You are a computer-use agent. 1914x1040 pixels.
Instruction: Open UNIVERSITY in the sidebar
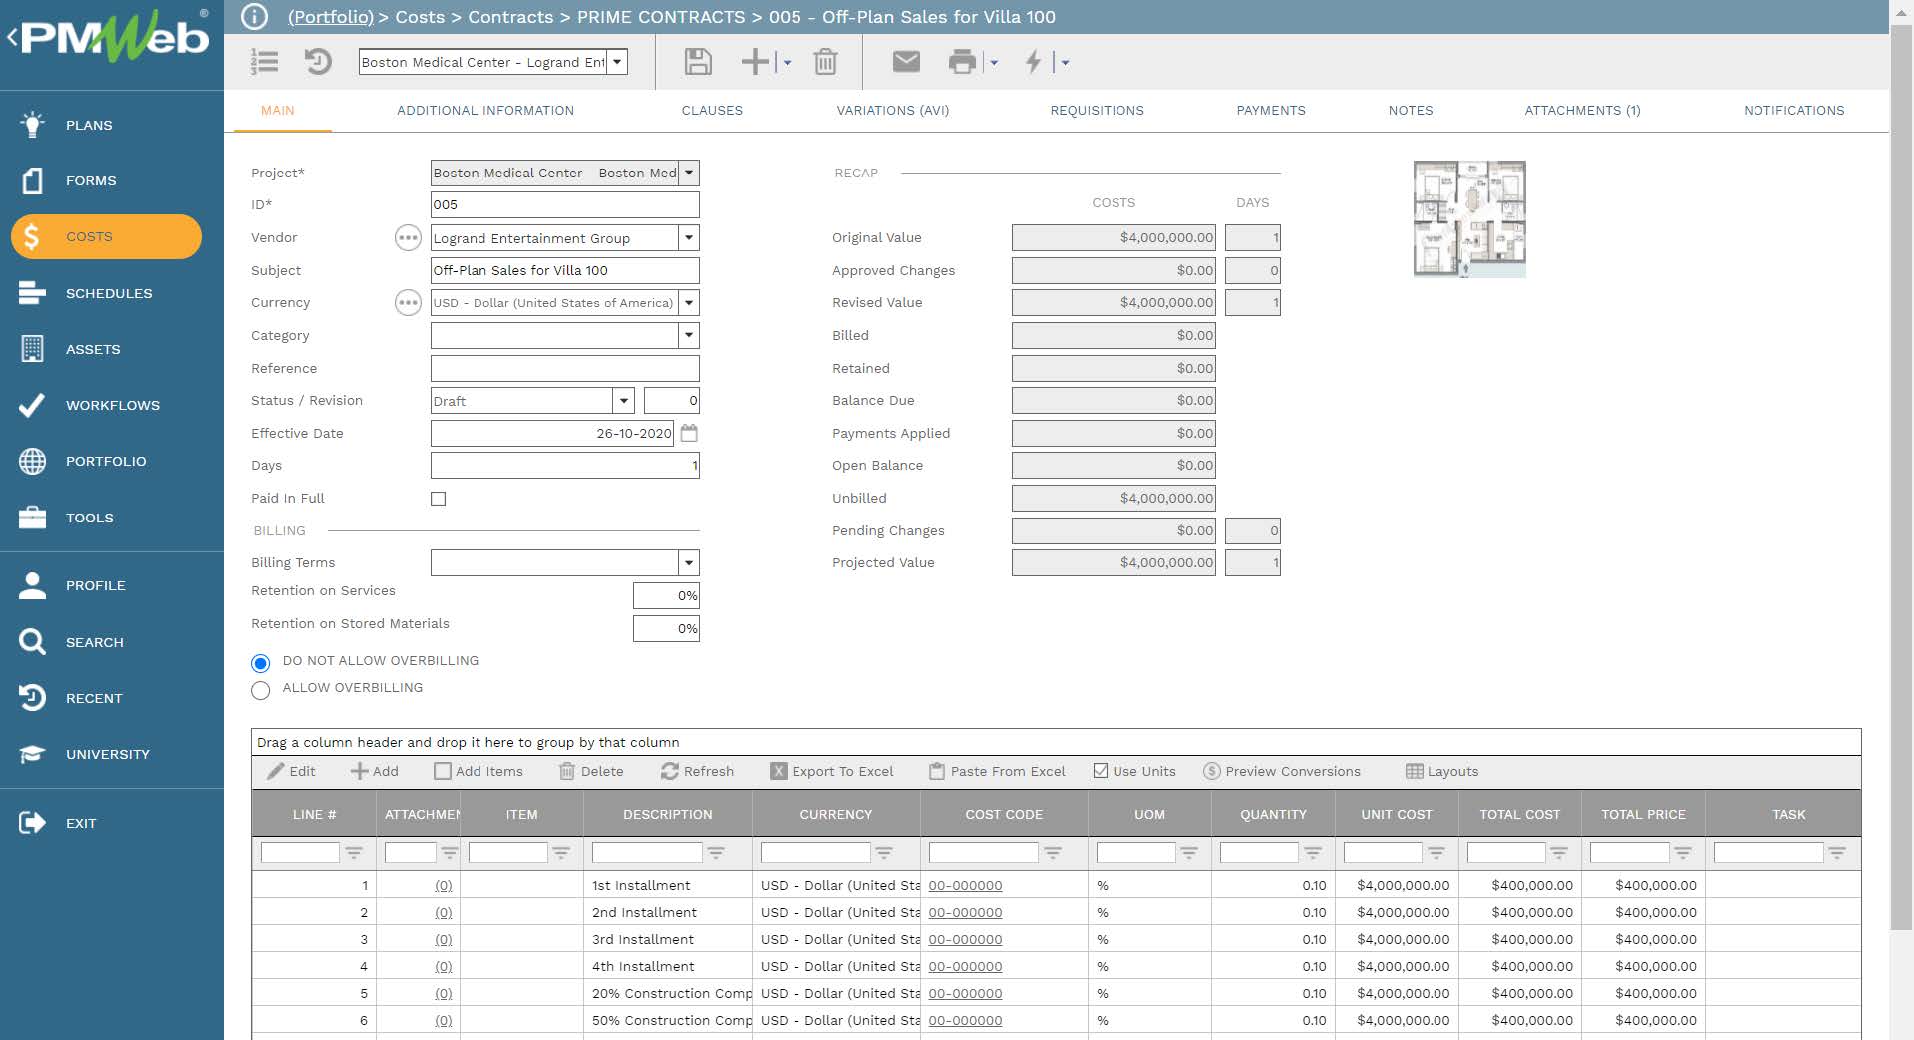click(106, 754)
